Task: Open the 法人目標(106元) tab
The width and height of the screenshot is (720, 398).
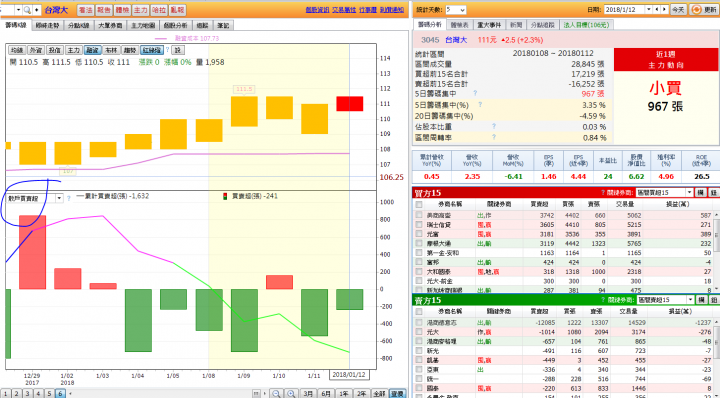Action: pos(585,25)
